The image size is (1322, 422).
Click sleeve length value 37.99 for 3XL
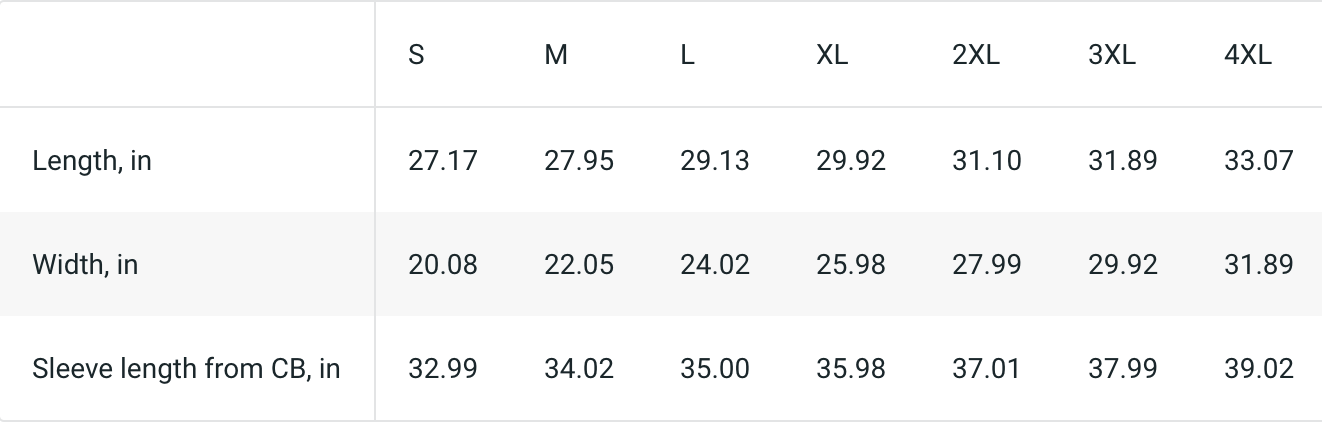tap(1123, 368)
